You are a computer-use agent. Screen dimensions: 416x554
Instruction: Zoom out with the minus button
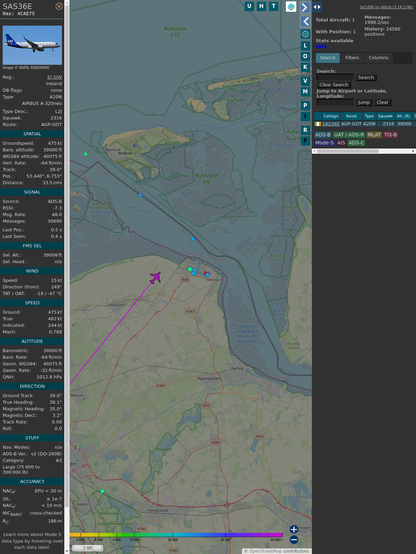point(294,540)
